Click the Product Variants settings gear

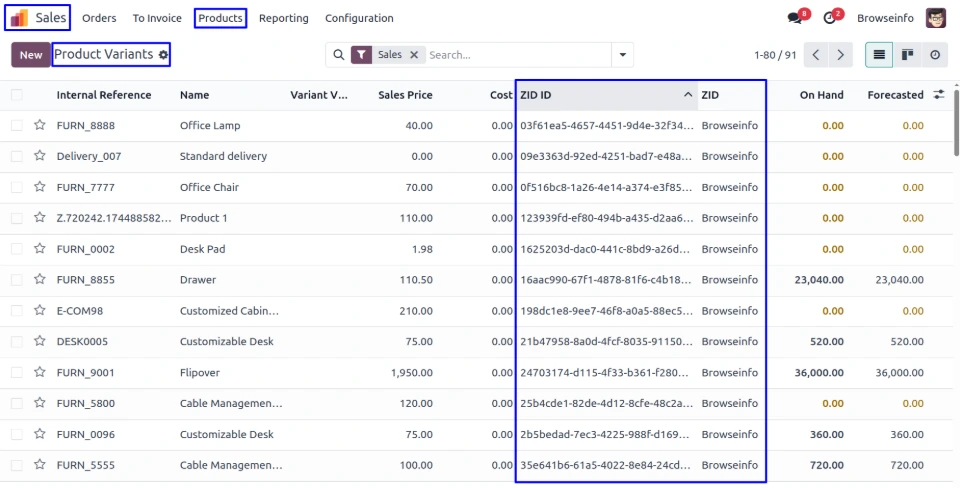[x=164, y=54]
